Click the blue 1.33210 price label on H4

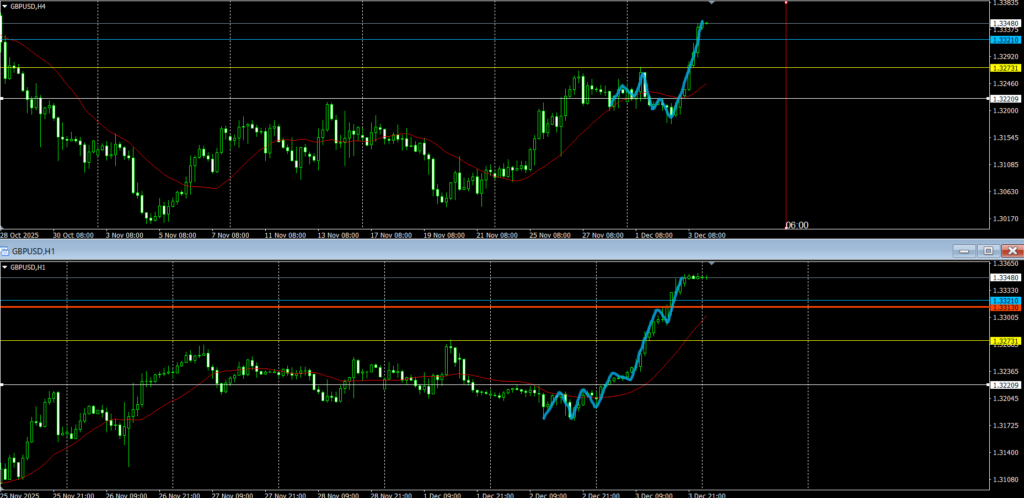pyautogui.click(x=1004, y=39)
